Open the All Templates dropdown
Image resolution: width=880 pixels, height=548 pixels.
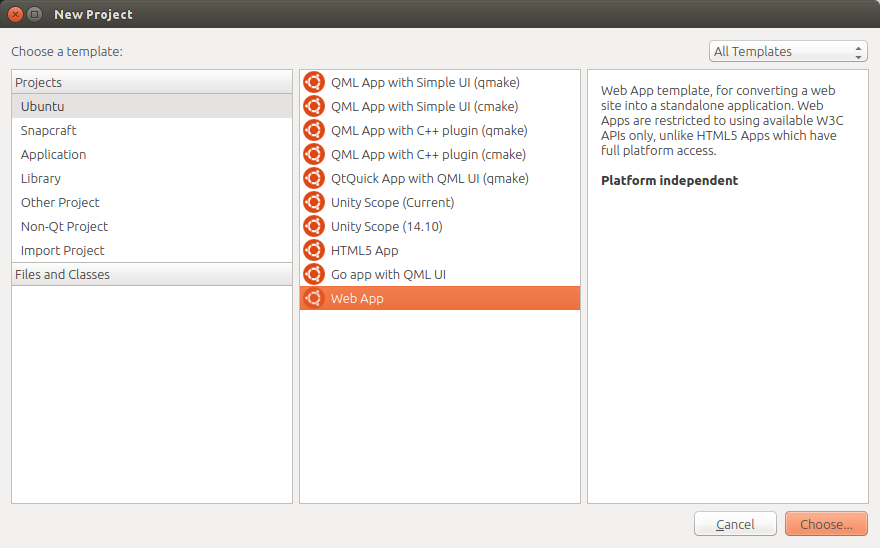(788, 52)
